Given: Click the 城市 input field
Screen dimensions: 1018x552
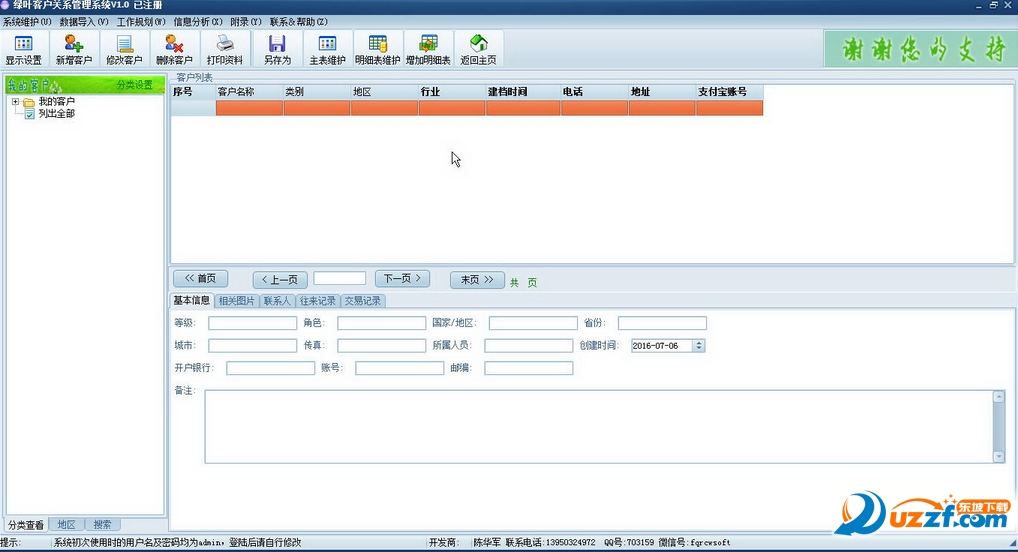Looking at the screenshot, I should tap(253, 345).
